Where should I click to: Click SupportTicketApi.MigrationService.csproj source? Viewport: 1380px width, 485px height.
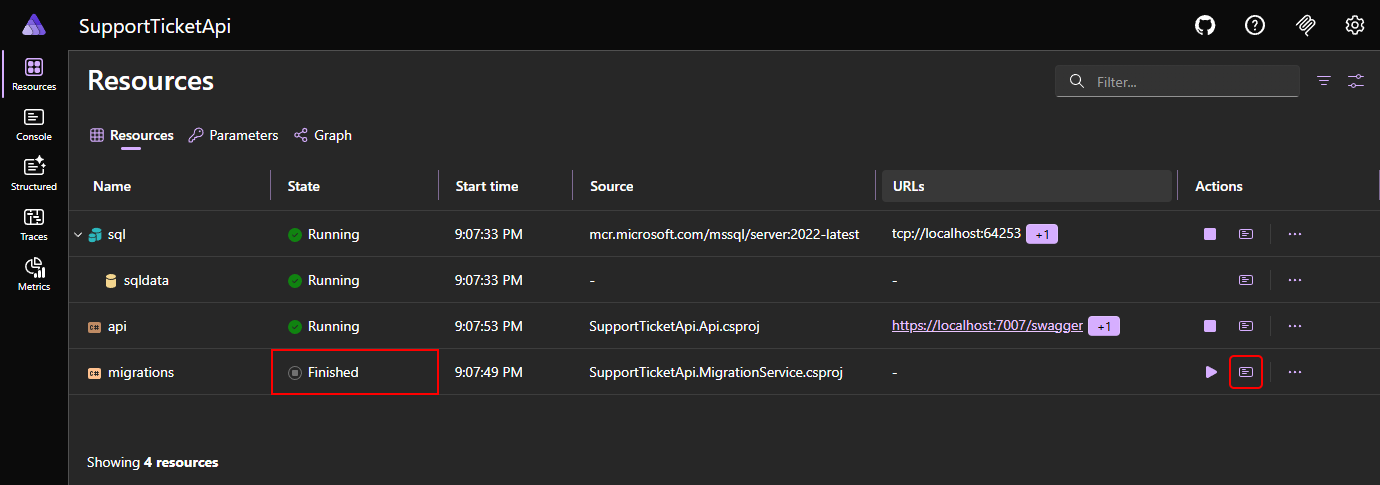716,372
